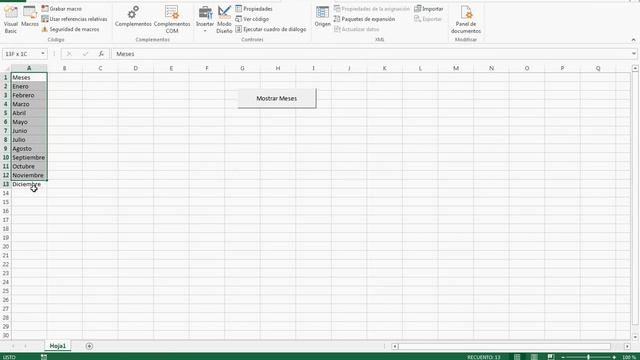The width and height of the screenshot is (640, 360).
Task: Select cell containing Enero
Action: (29, 86)
